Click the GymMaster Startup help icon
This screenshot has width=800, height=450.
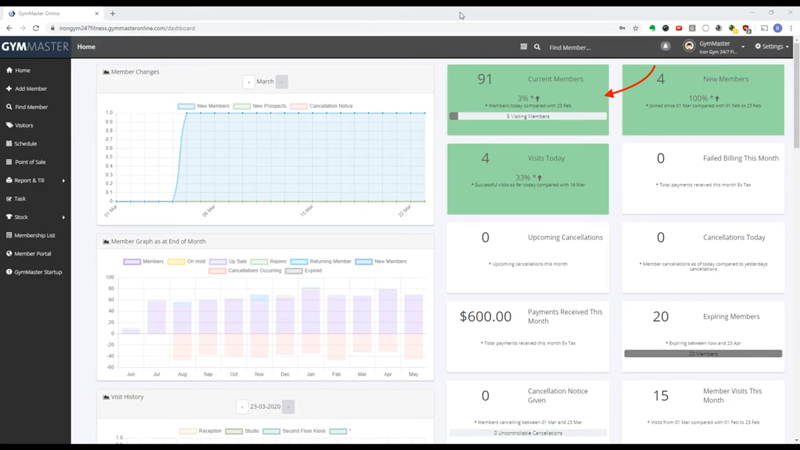pyautogui.click(x=9, y=272)
